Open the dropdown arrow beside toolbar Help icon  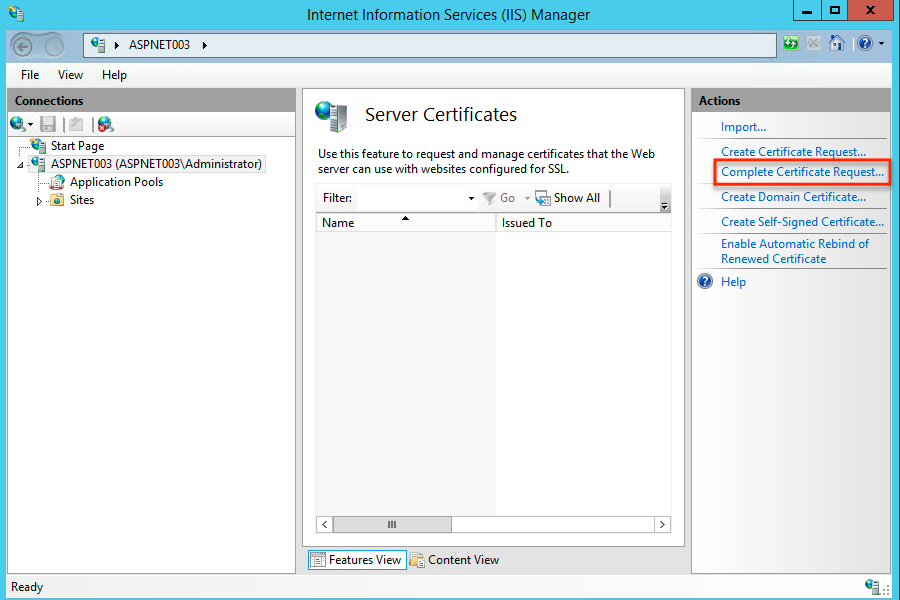882,44
